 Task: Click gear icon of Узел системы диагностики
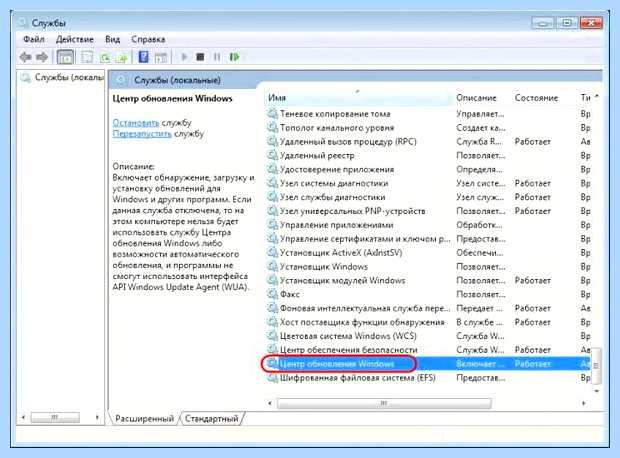[272, 183]
